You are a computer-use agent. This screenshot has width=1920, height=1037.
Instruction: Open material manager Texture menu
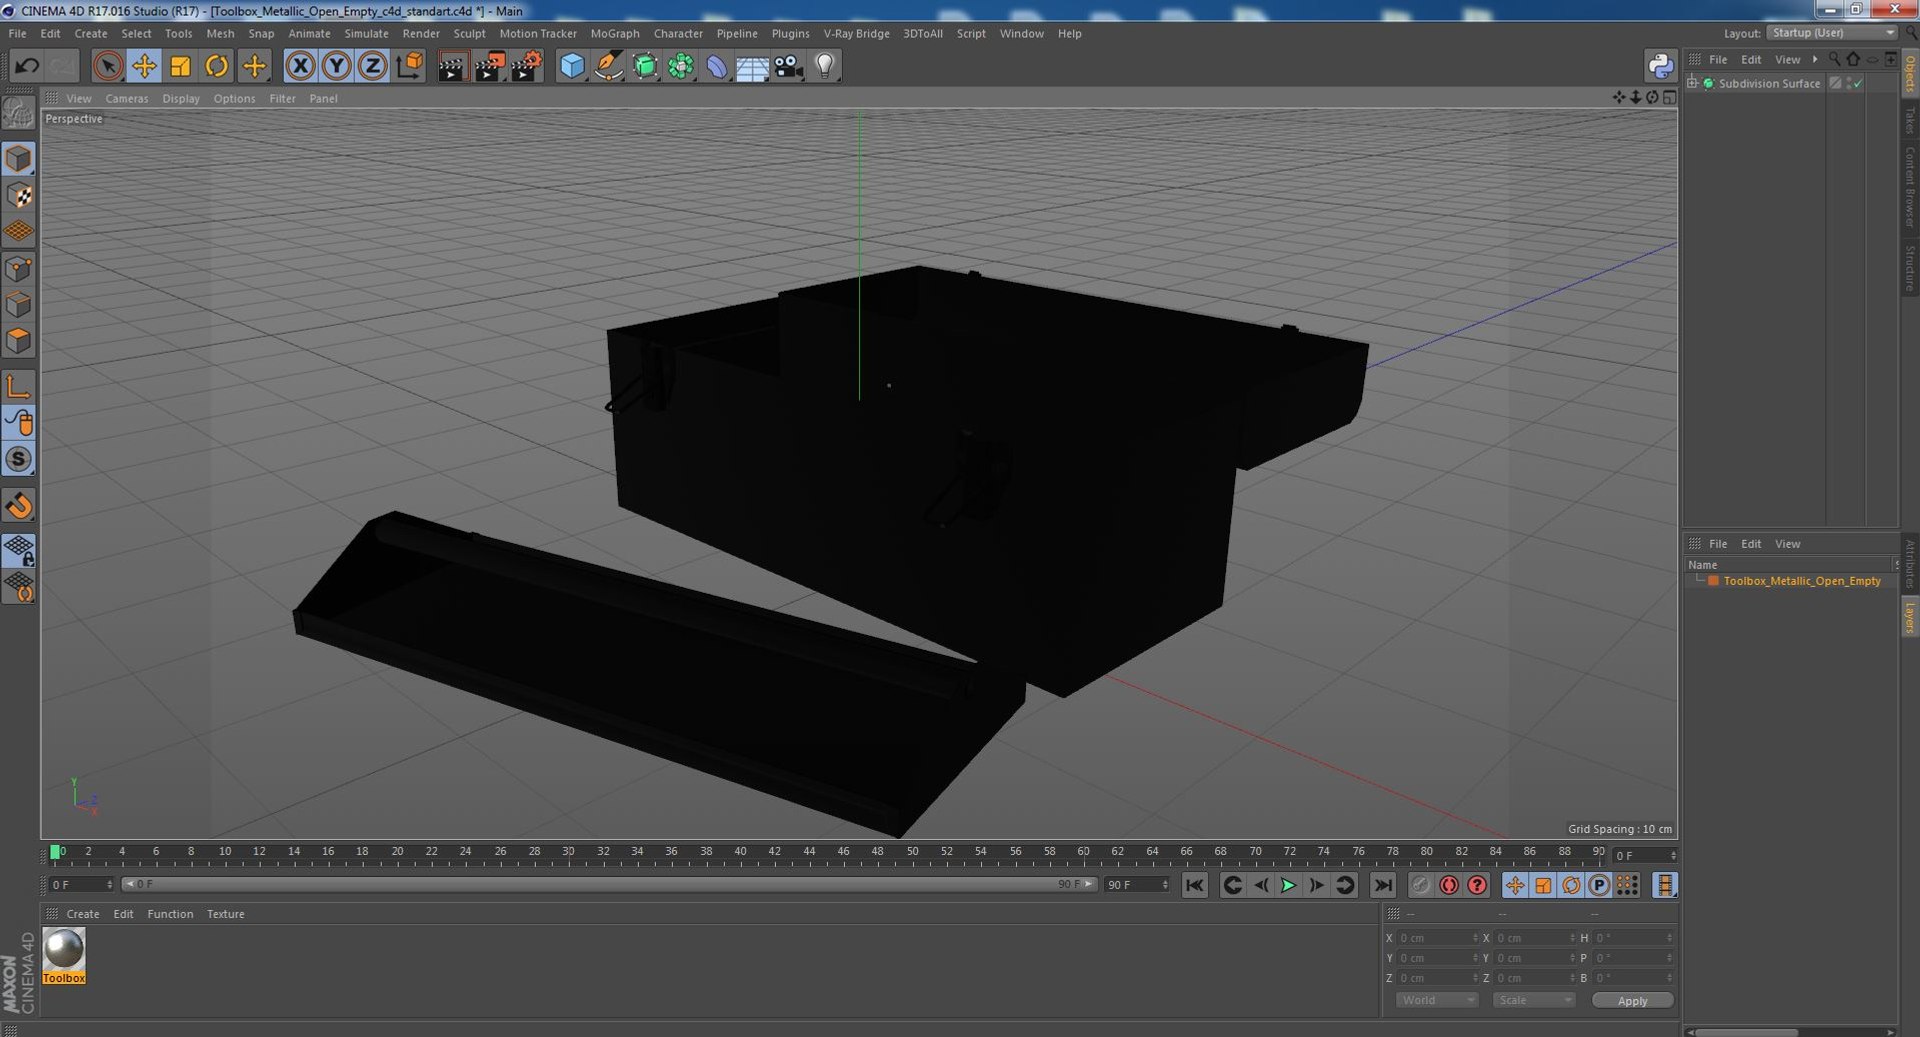pyautogui.click(x=225, y=914)
